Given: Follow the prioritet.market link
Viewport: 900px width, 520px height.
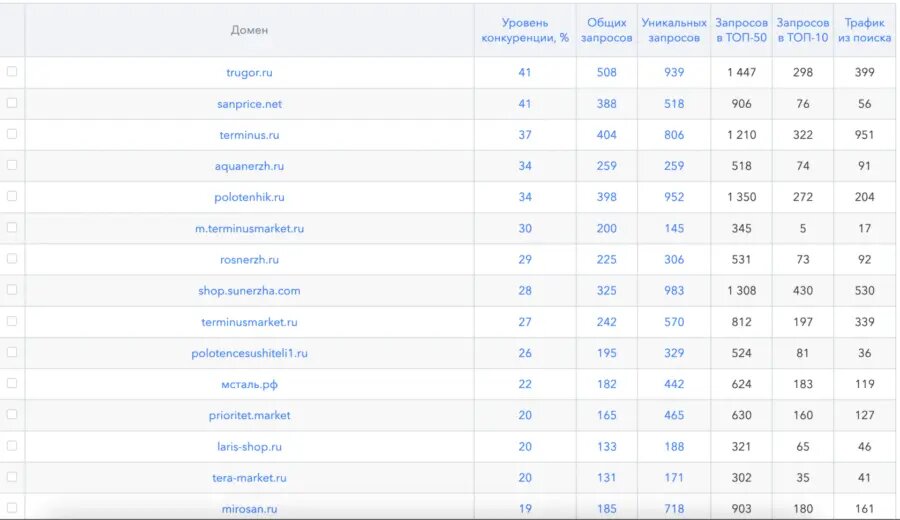Looking at the screenshot, I should tap(249, 415).
